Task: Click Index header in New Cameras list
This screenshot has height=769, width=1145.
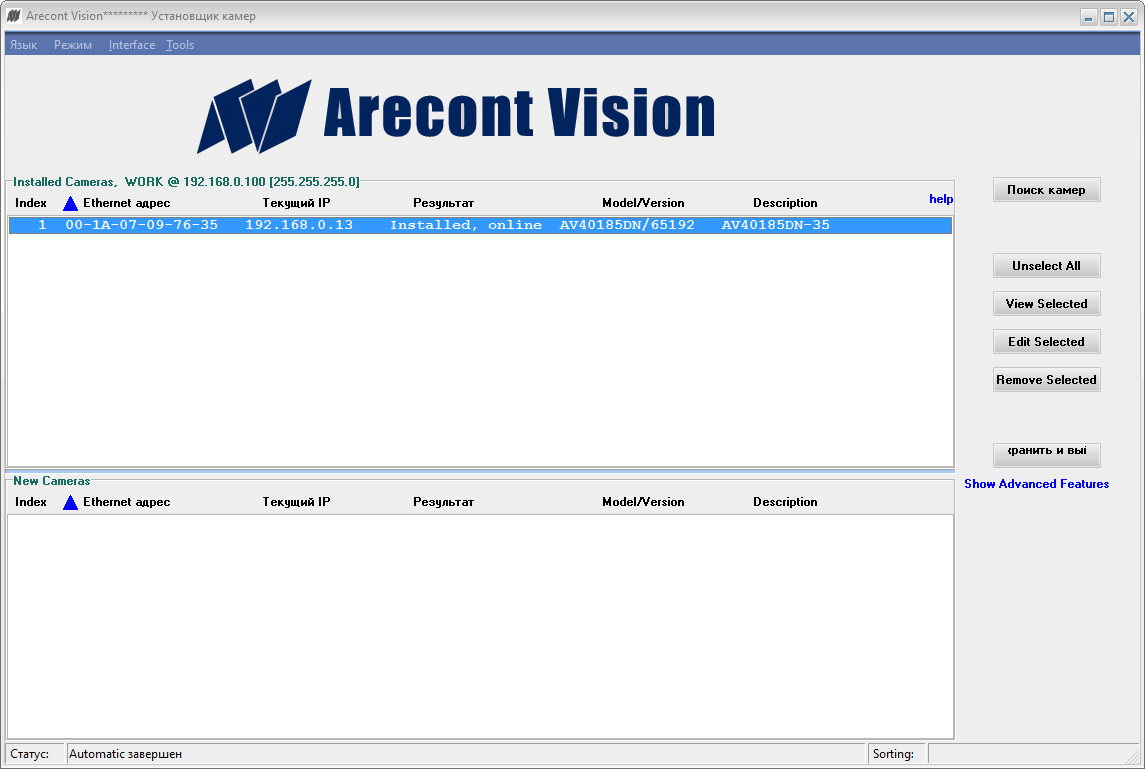Action: pyautogui.click(x=31, y=502)
